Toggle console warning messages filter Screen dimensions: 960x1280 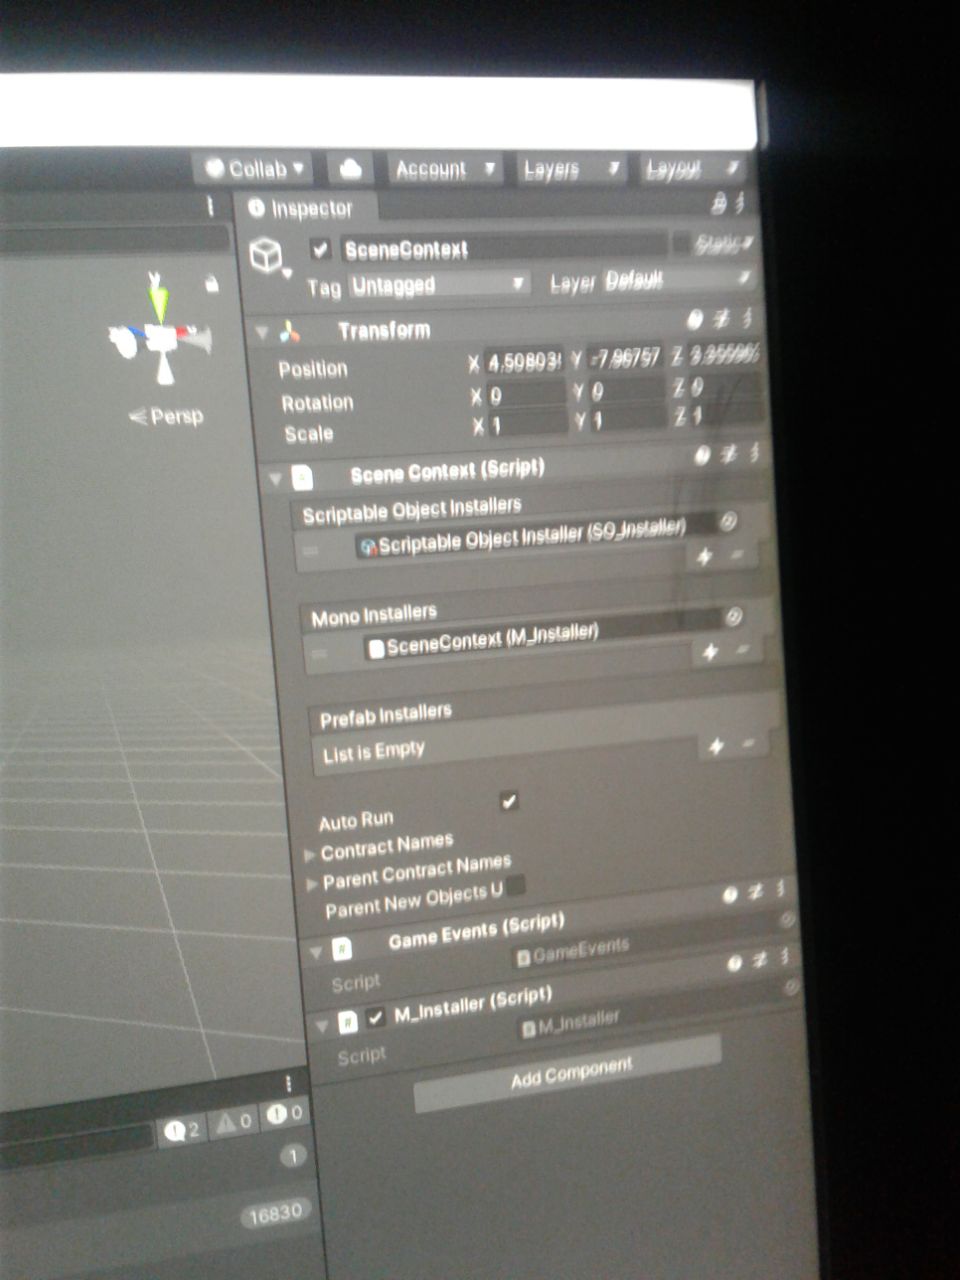(233, 1122)
